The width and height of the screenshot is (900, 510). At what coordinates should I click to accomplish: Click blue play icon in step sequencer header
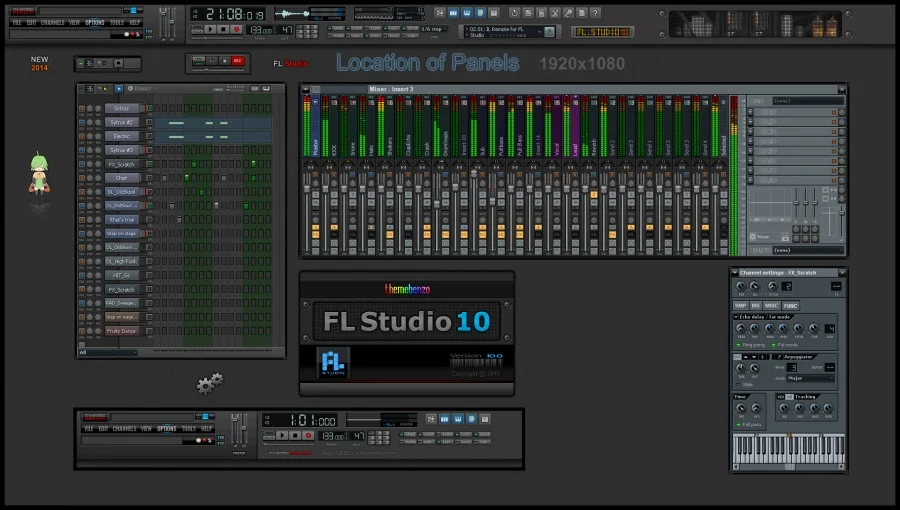click(x=119, y=89)
